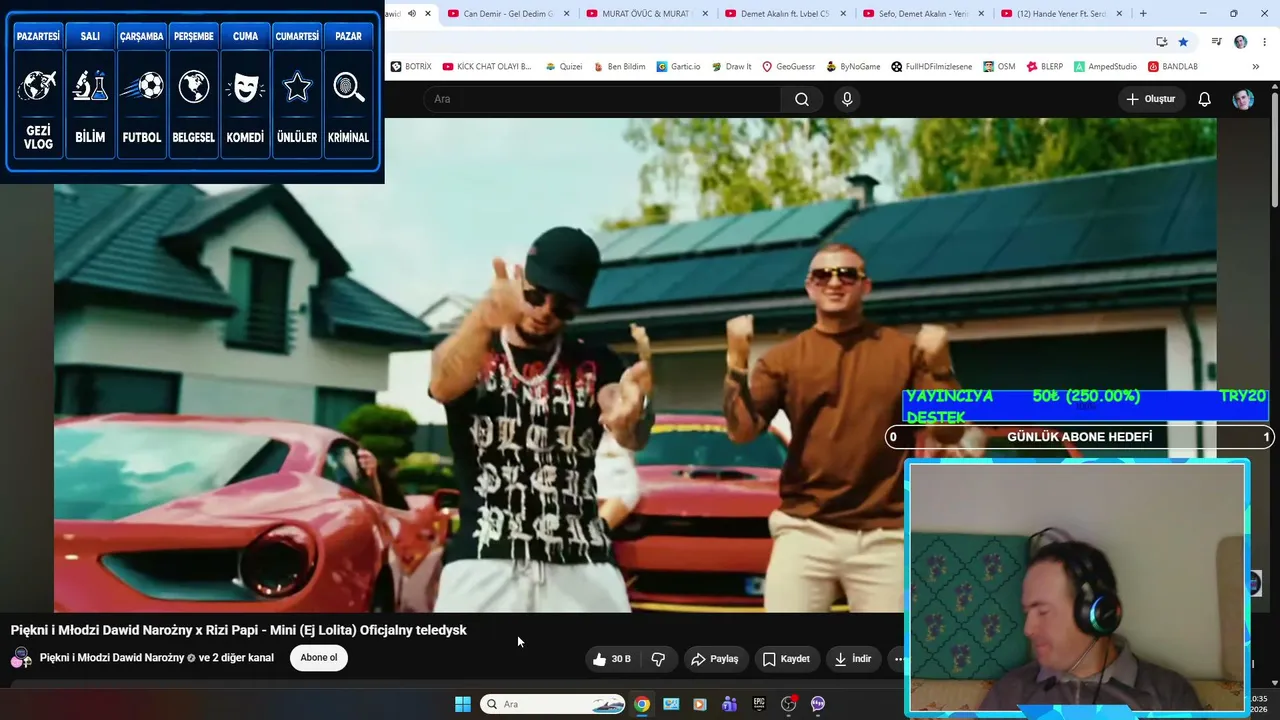
Task: Click the Abone ol subscribe button
Action: coord(319,658)
